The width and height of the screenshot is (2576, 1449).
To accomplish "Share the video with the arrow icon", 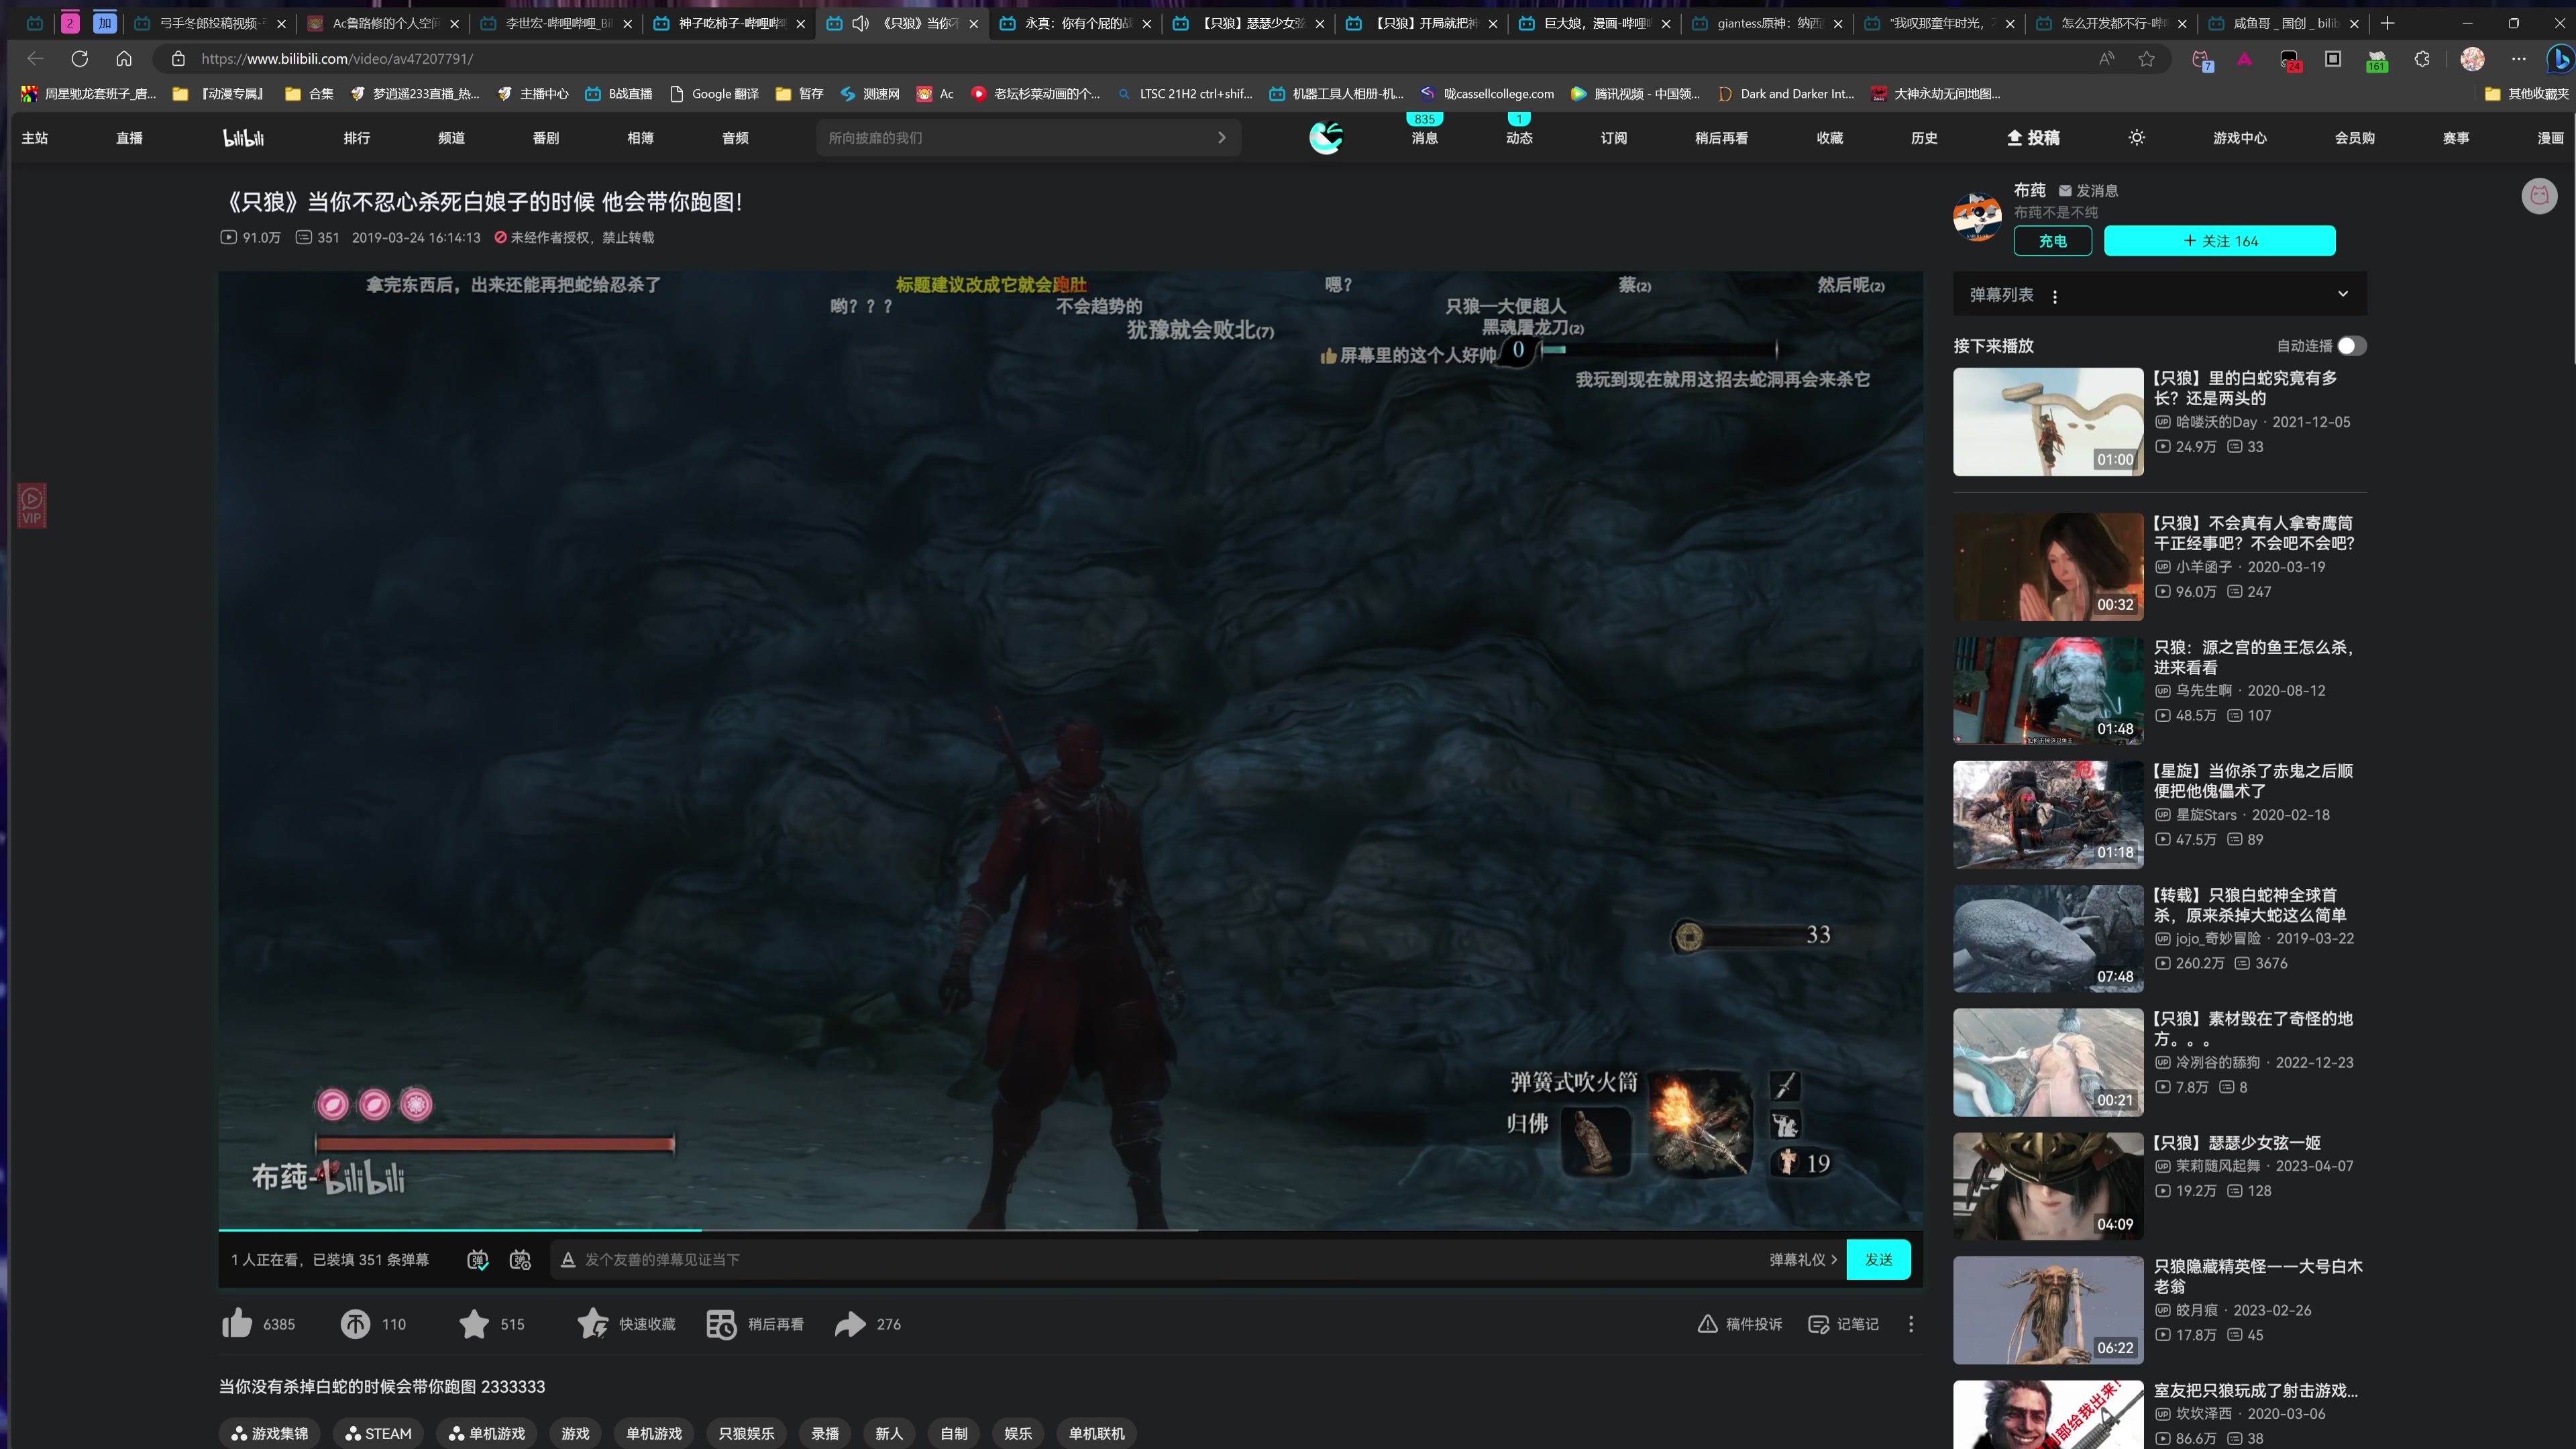I will click(x=850, y=1323).
